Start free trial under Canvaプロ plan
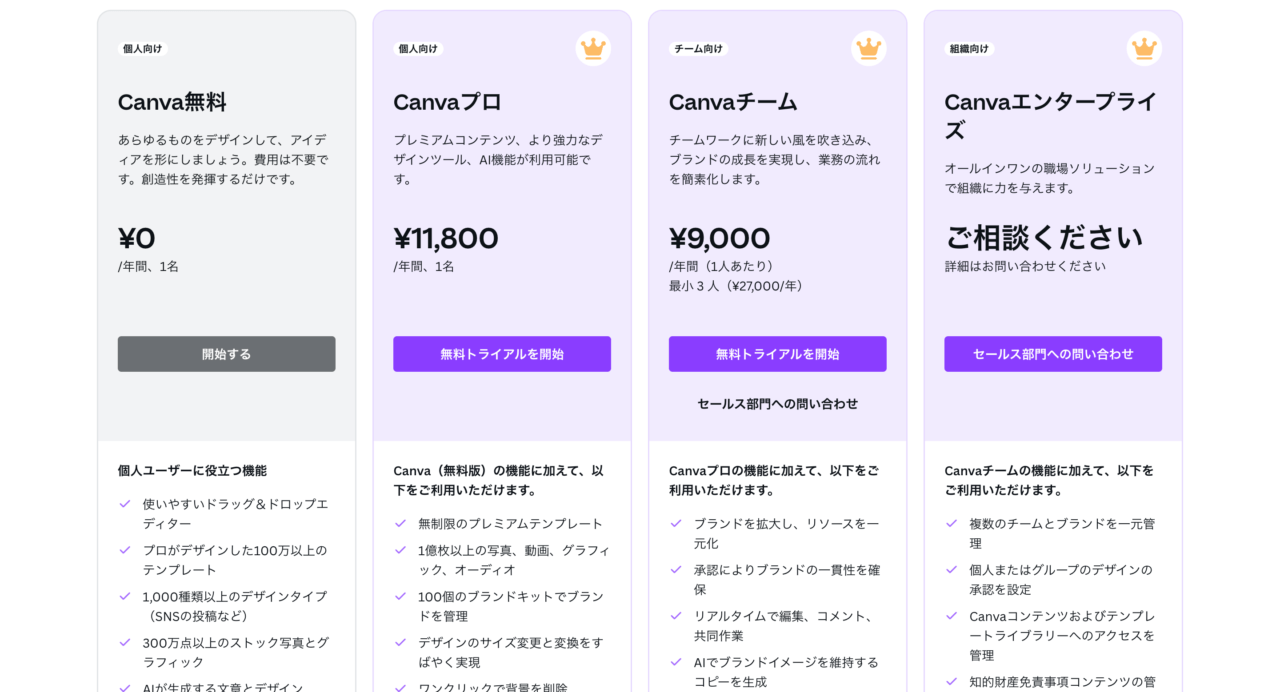This screenshot has height=692, width=1280. pos(502,354)
